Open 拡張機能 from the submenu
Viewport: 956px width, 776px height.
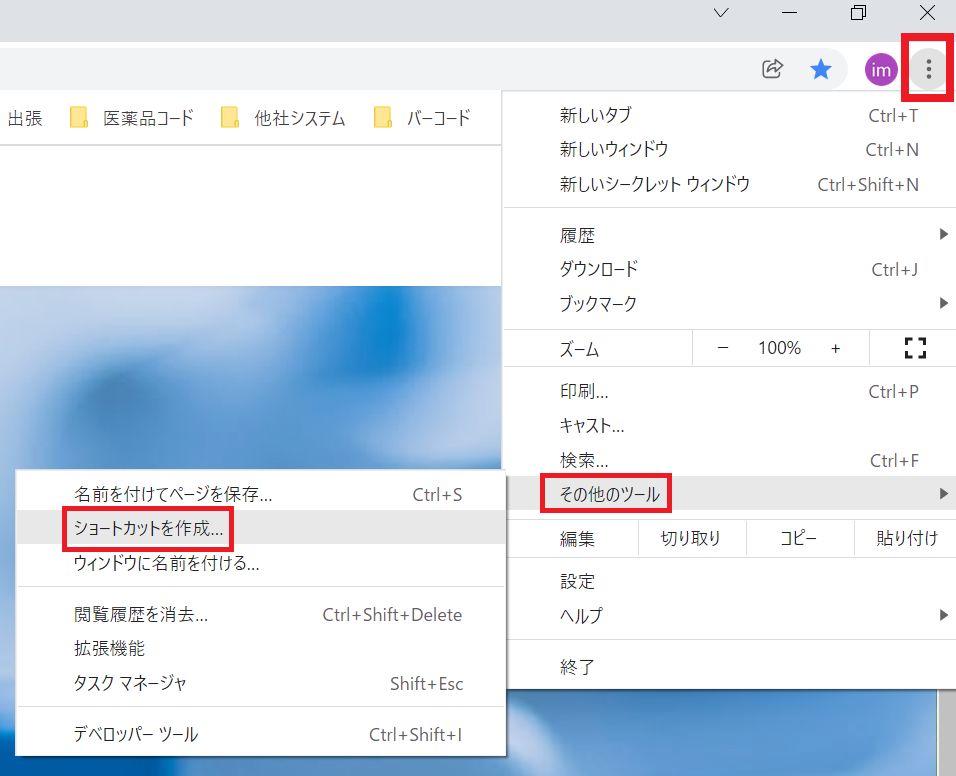click(x=261, y=648)
